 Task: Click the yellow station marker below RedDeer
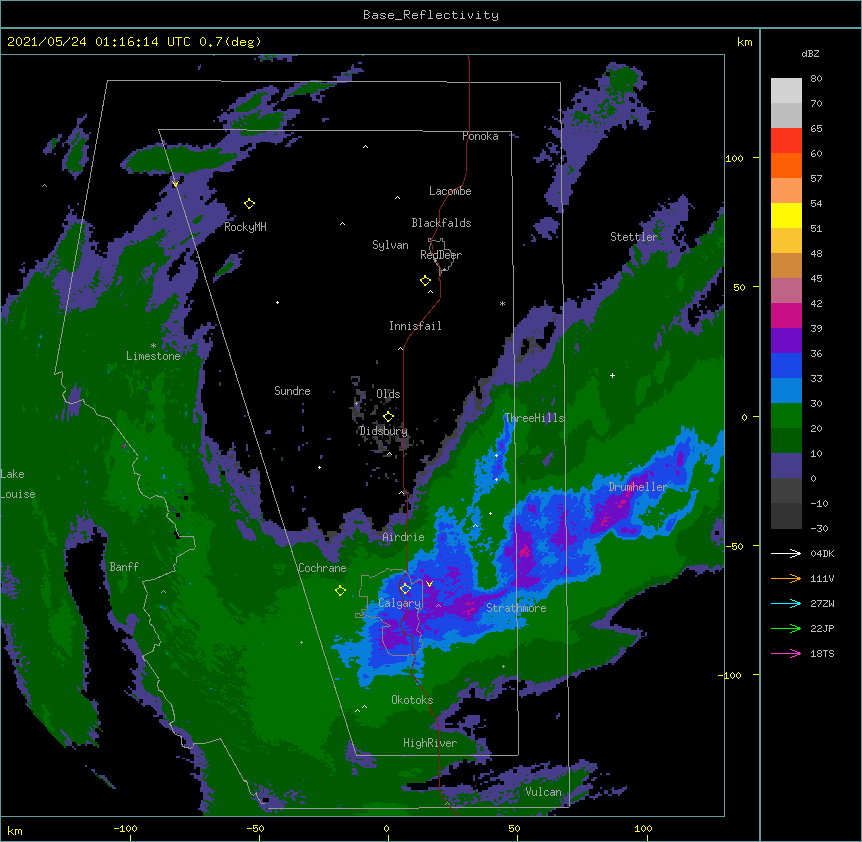[425, 281]
